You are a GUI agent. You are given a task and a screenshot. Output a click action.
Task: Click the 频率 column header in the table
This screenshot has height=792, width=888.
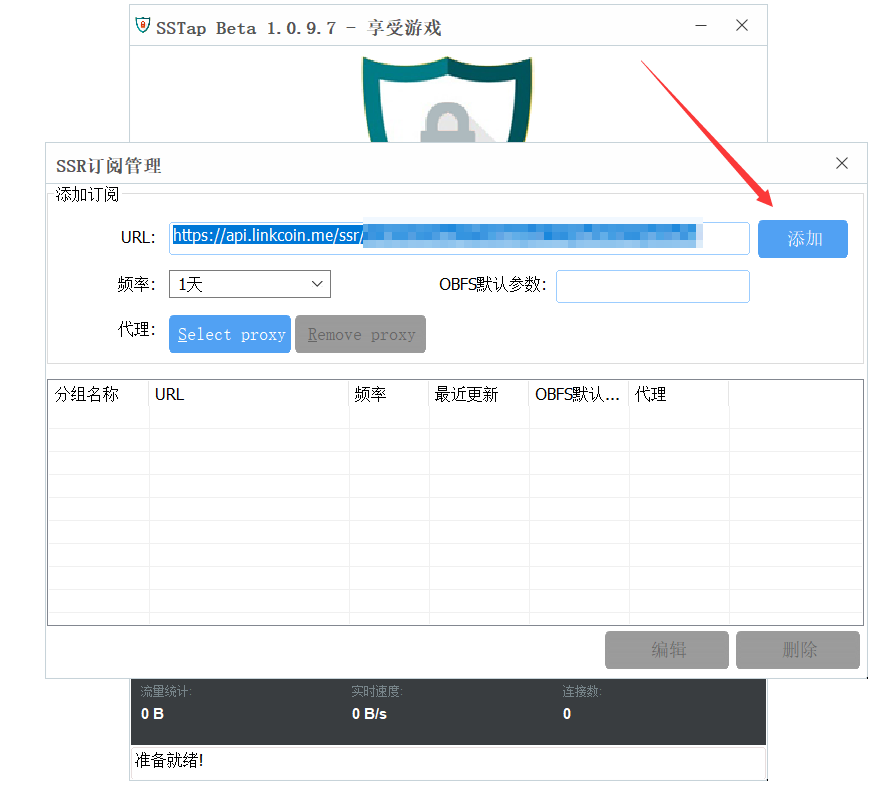click(389, 394)
